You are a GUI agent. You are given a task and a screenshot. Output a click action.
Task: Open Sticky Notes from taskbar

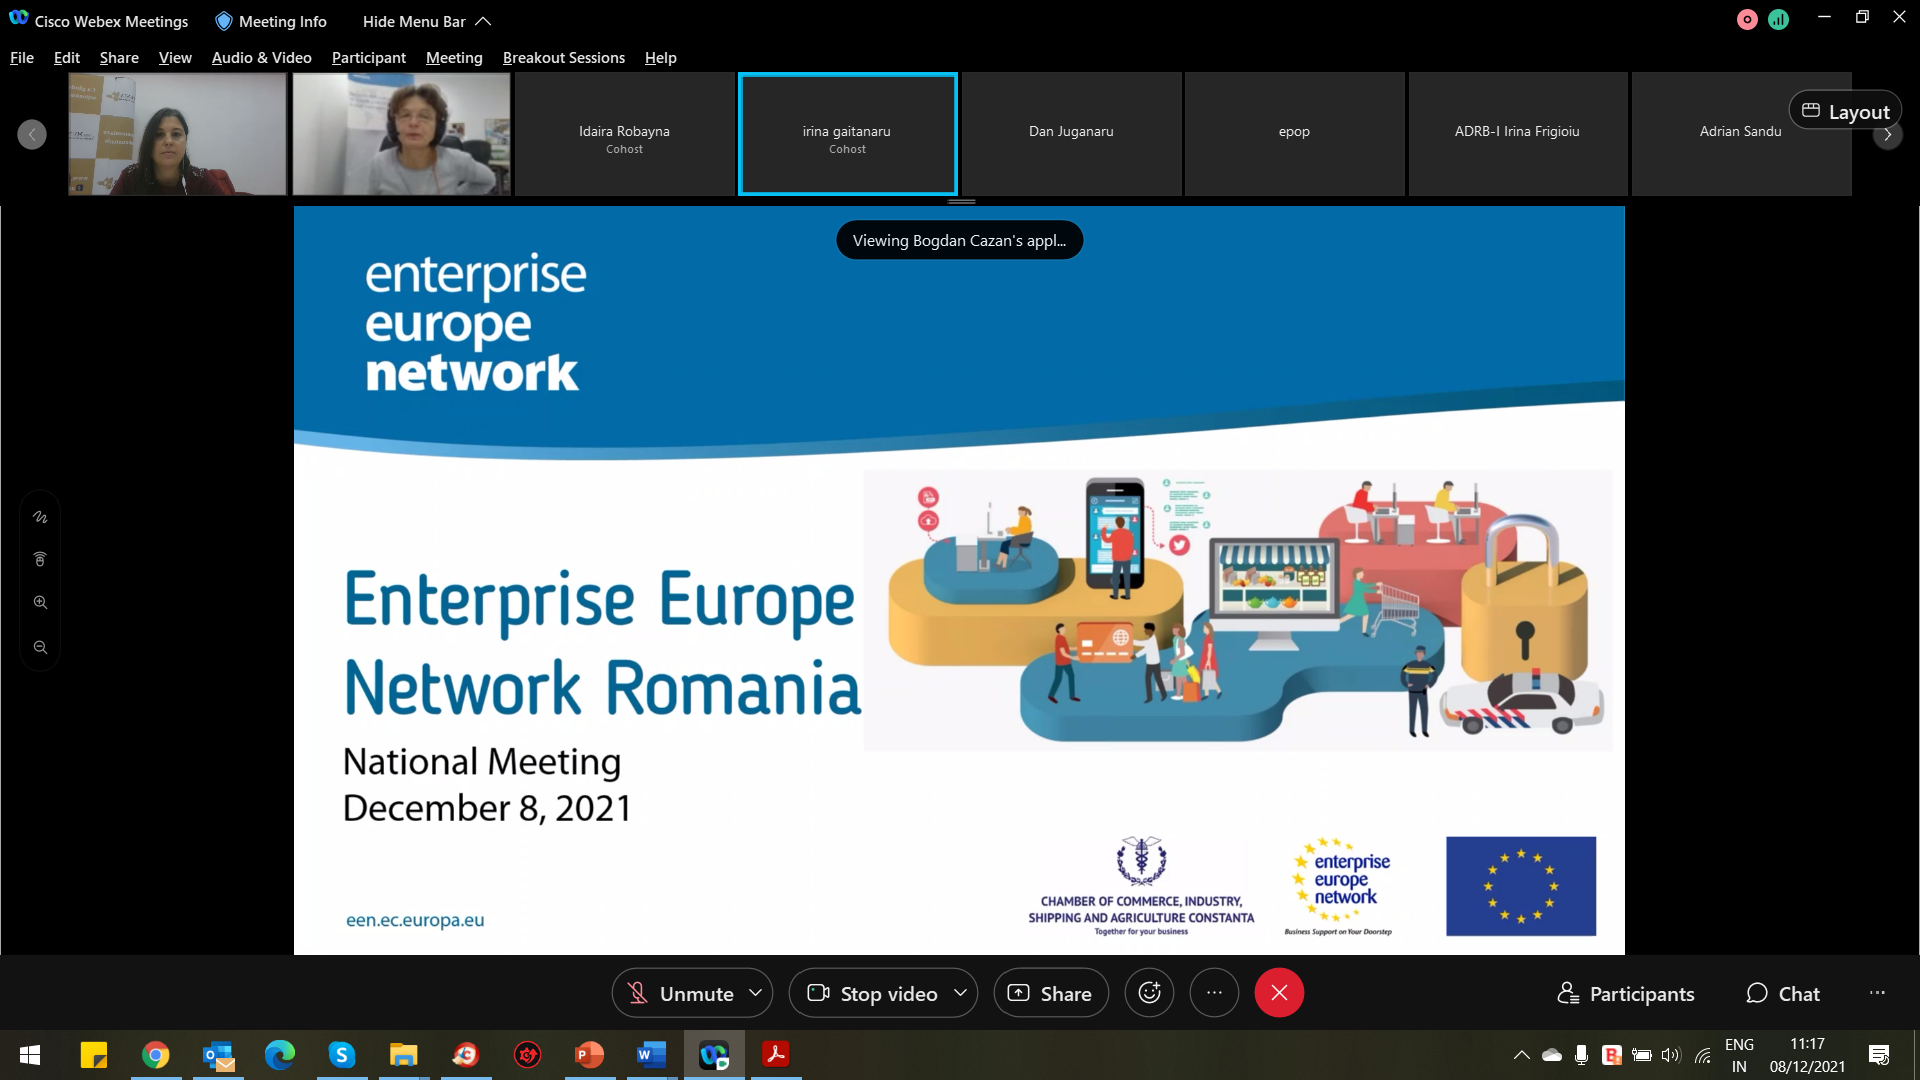94,1055
